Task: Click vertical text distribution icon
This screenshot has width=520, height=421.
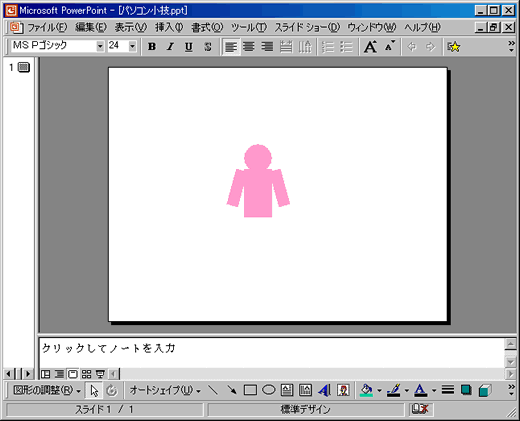Action: coord(304,47)
